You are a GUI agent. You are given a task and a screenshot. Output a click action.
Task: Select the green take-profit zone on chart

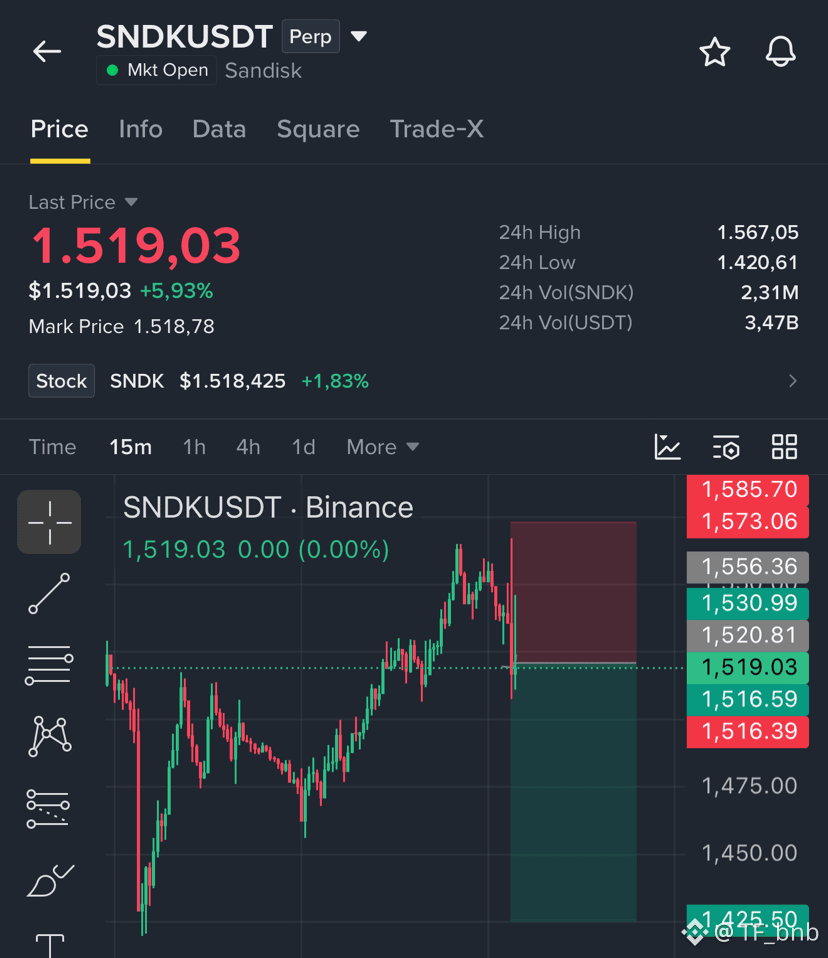click(574, 792)
